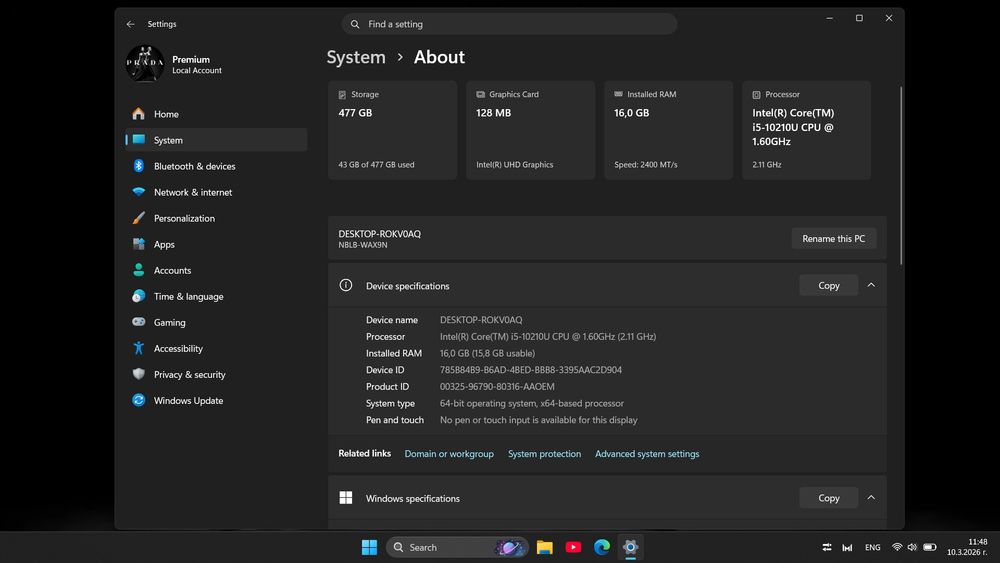This screenshot has width=1000, height=563.
Task: Click the Graphics Card icon
Action: click(x=480, y=94)
